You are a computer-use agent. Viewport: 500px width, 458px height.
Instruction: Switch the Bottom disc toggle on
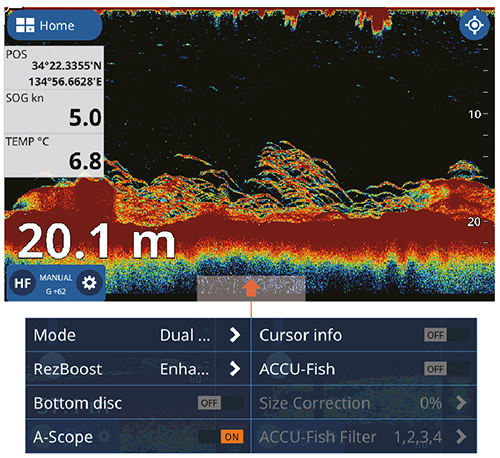[x=220, y=403]
